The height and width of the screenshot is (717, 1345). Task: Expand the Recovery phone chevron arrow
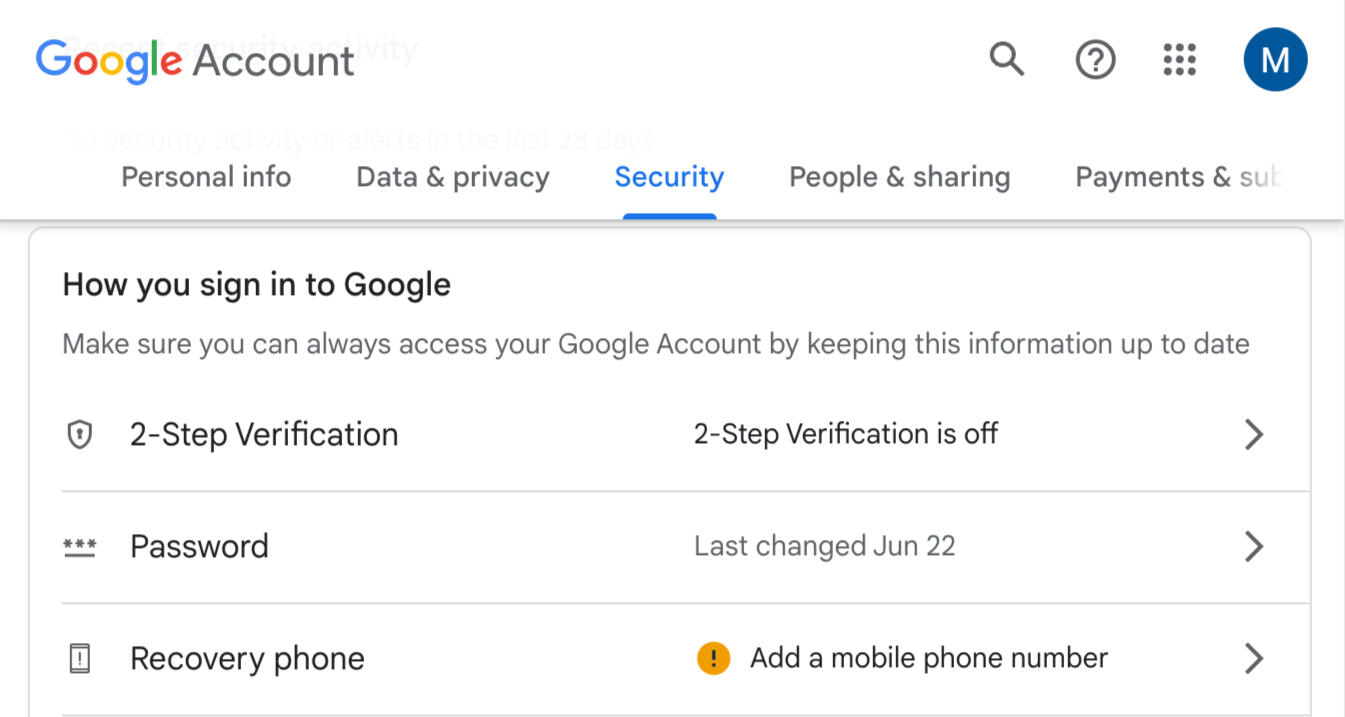(x=1253, y=659)
